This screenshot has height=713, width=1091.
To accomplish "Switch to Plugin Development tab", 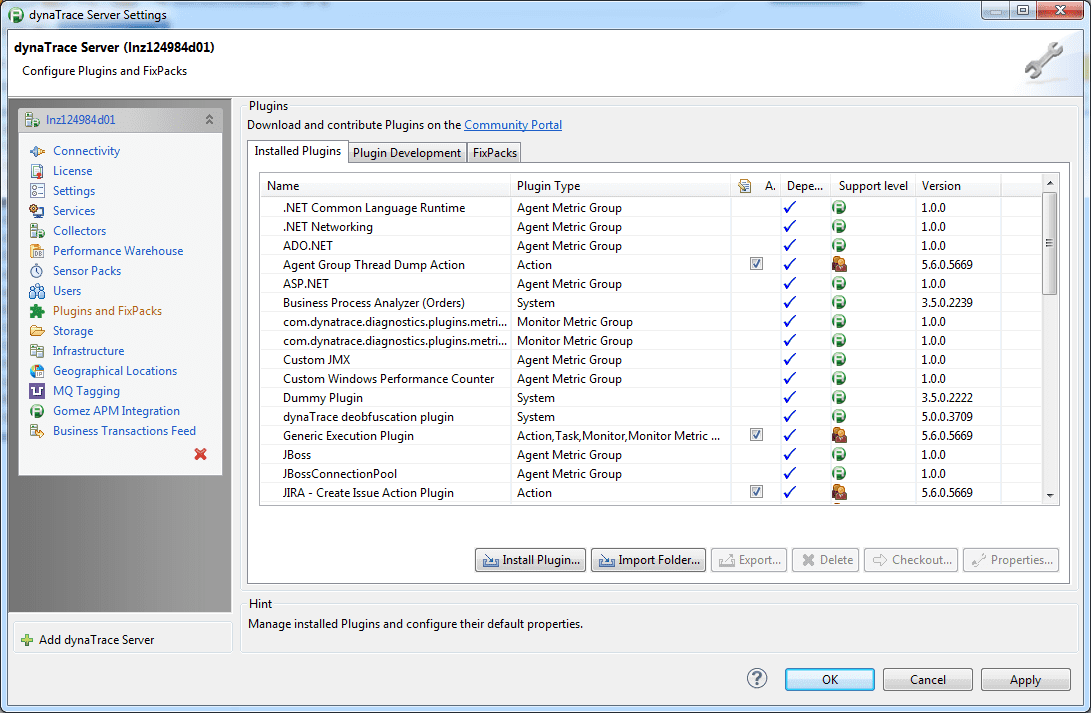I will (x=407, y=153).
